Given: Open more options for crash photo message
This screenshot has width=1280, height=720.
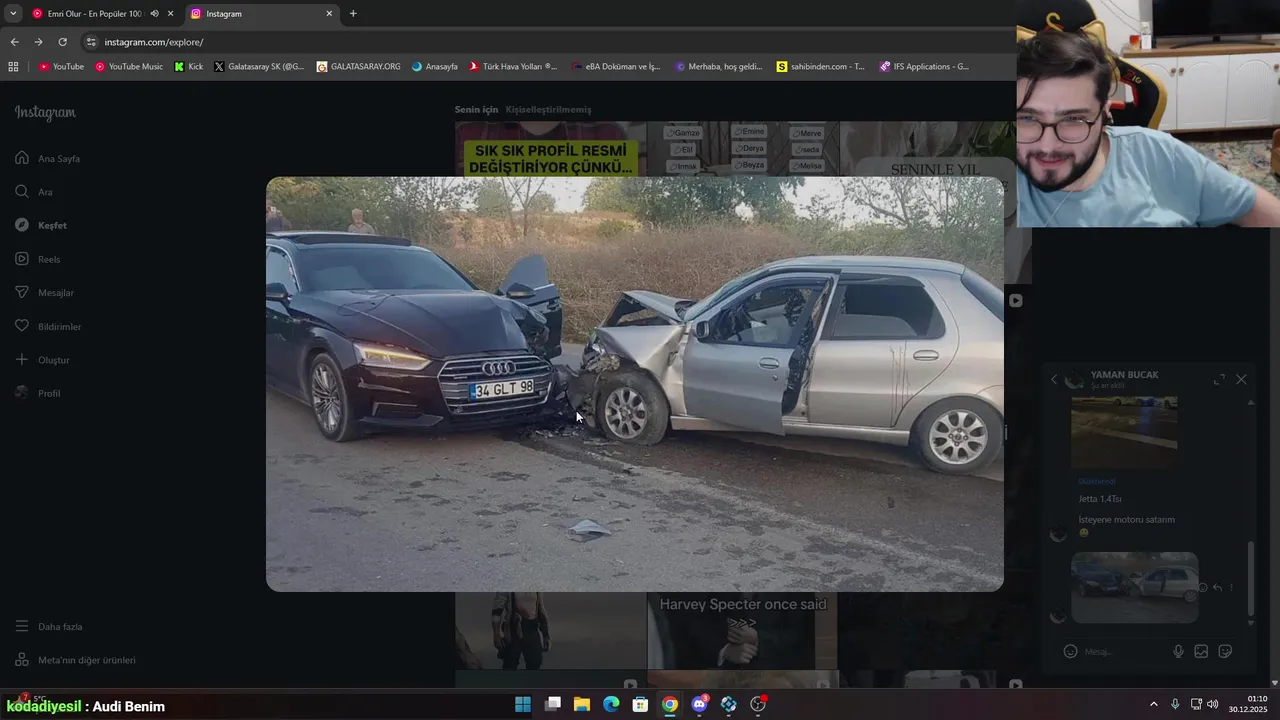Looking at the screenshot, I should (x=1231, y=588).
